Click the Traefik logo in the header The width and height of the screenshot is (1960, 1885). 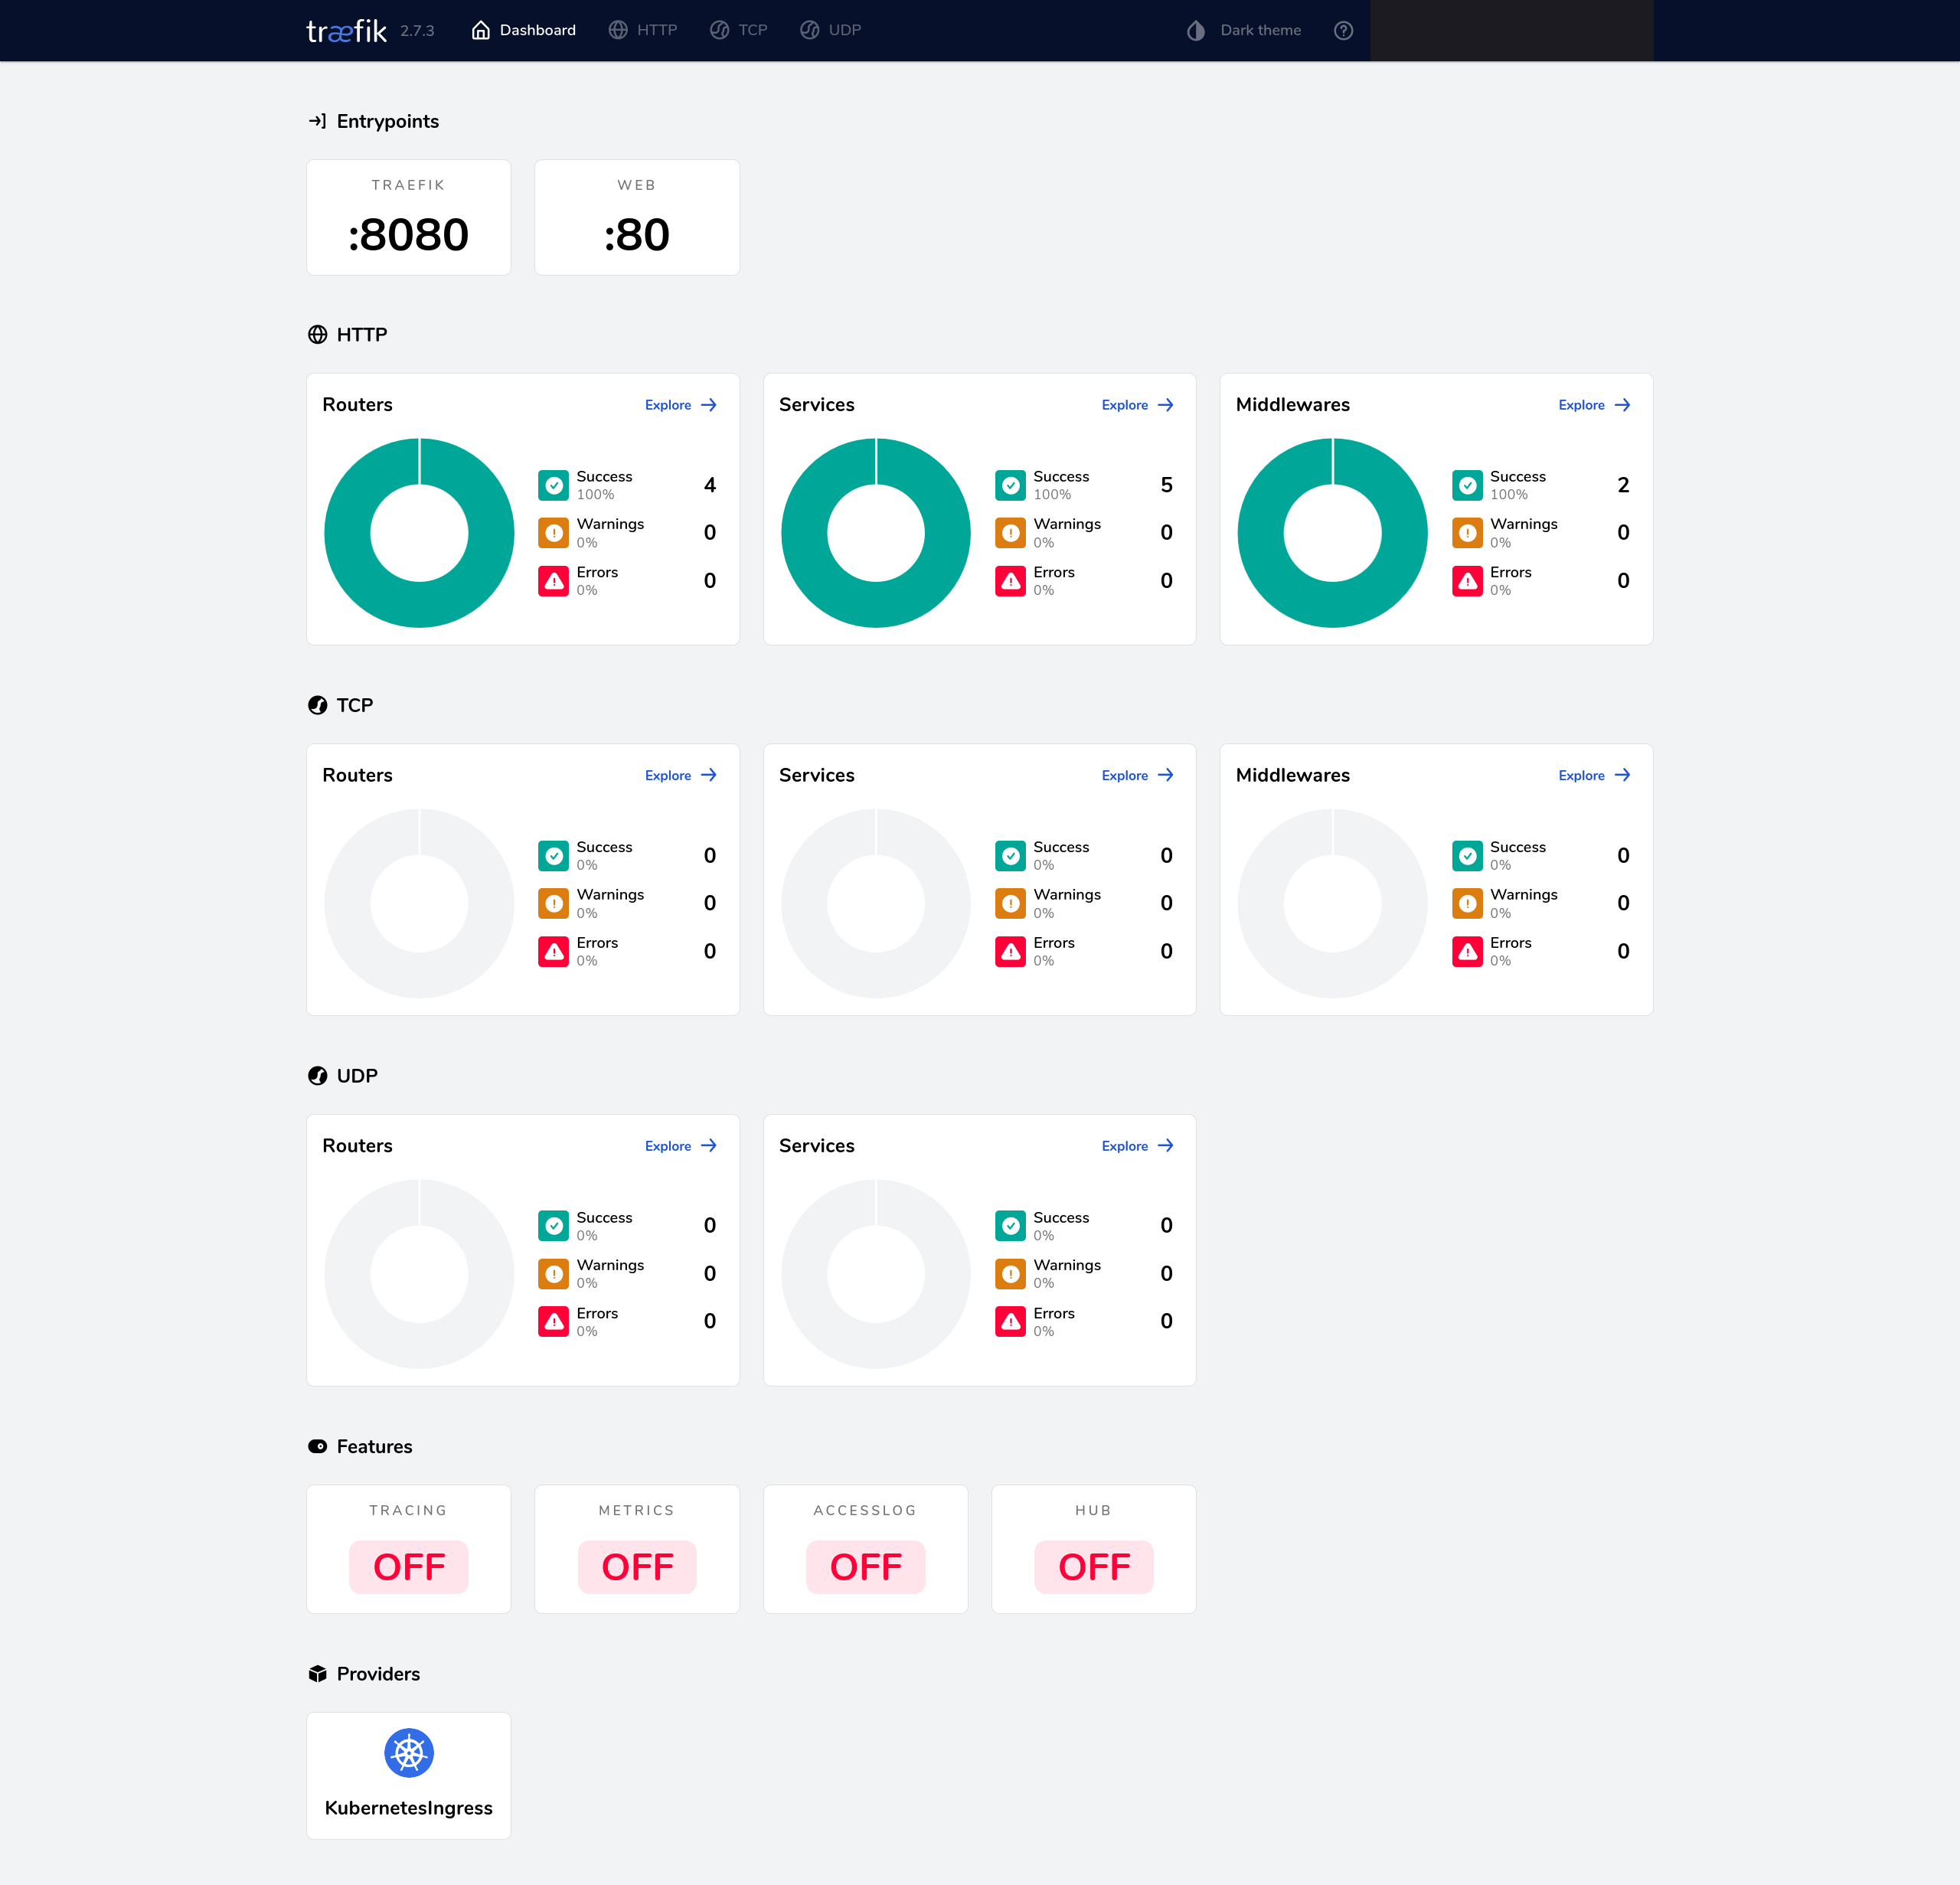click(x=346, y=31)
